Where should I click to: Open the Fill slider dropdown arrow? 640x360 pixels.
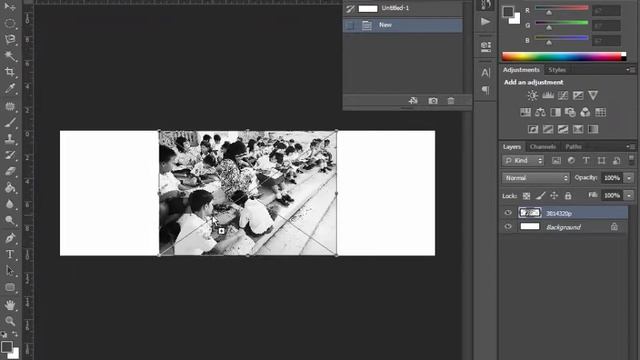tap(629, 196)
